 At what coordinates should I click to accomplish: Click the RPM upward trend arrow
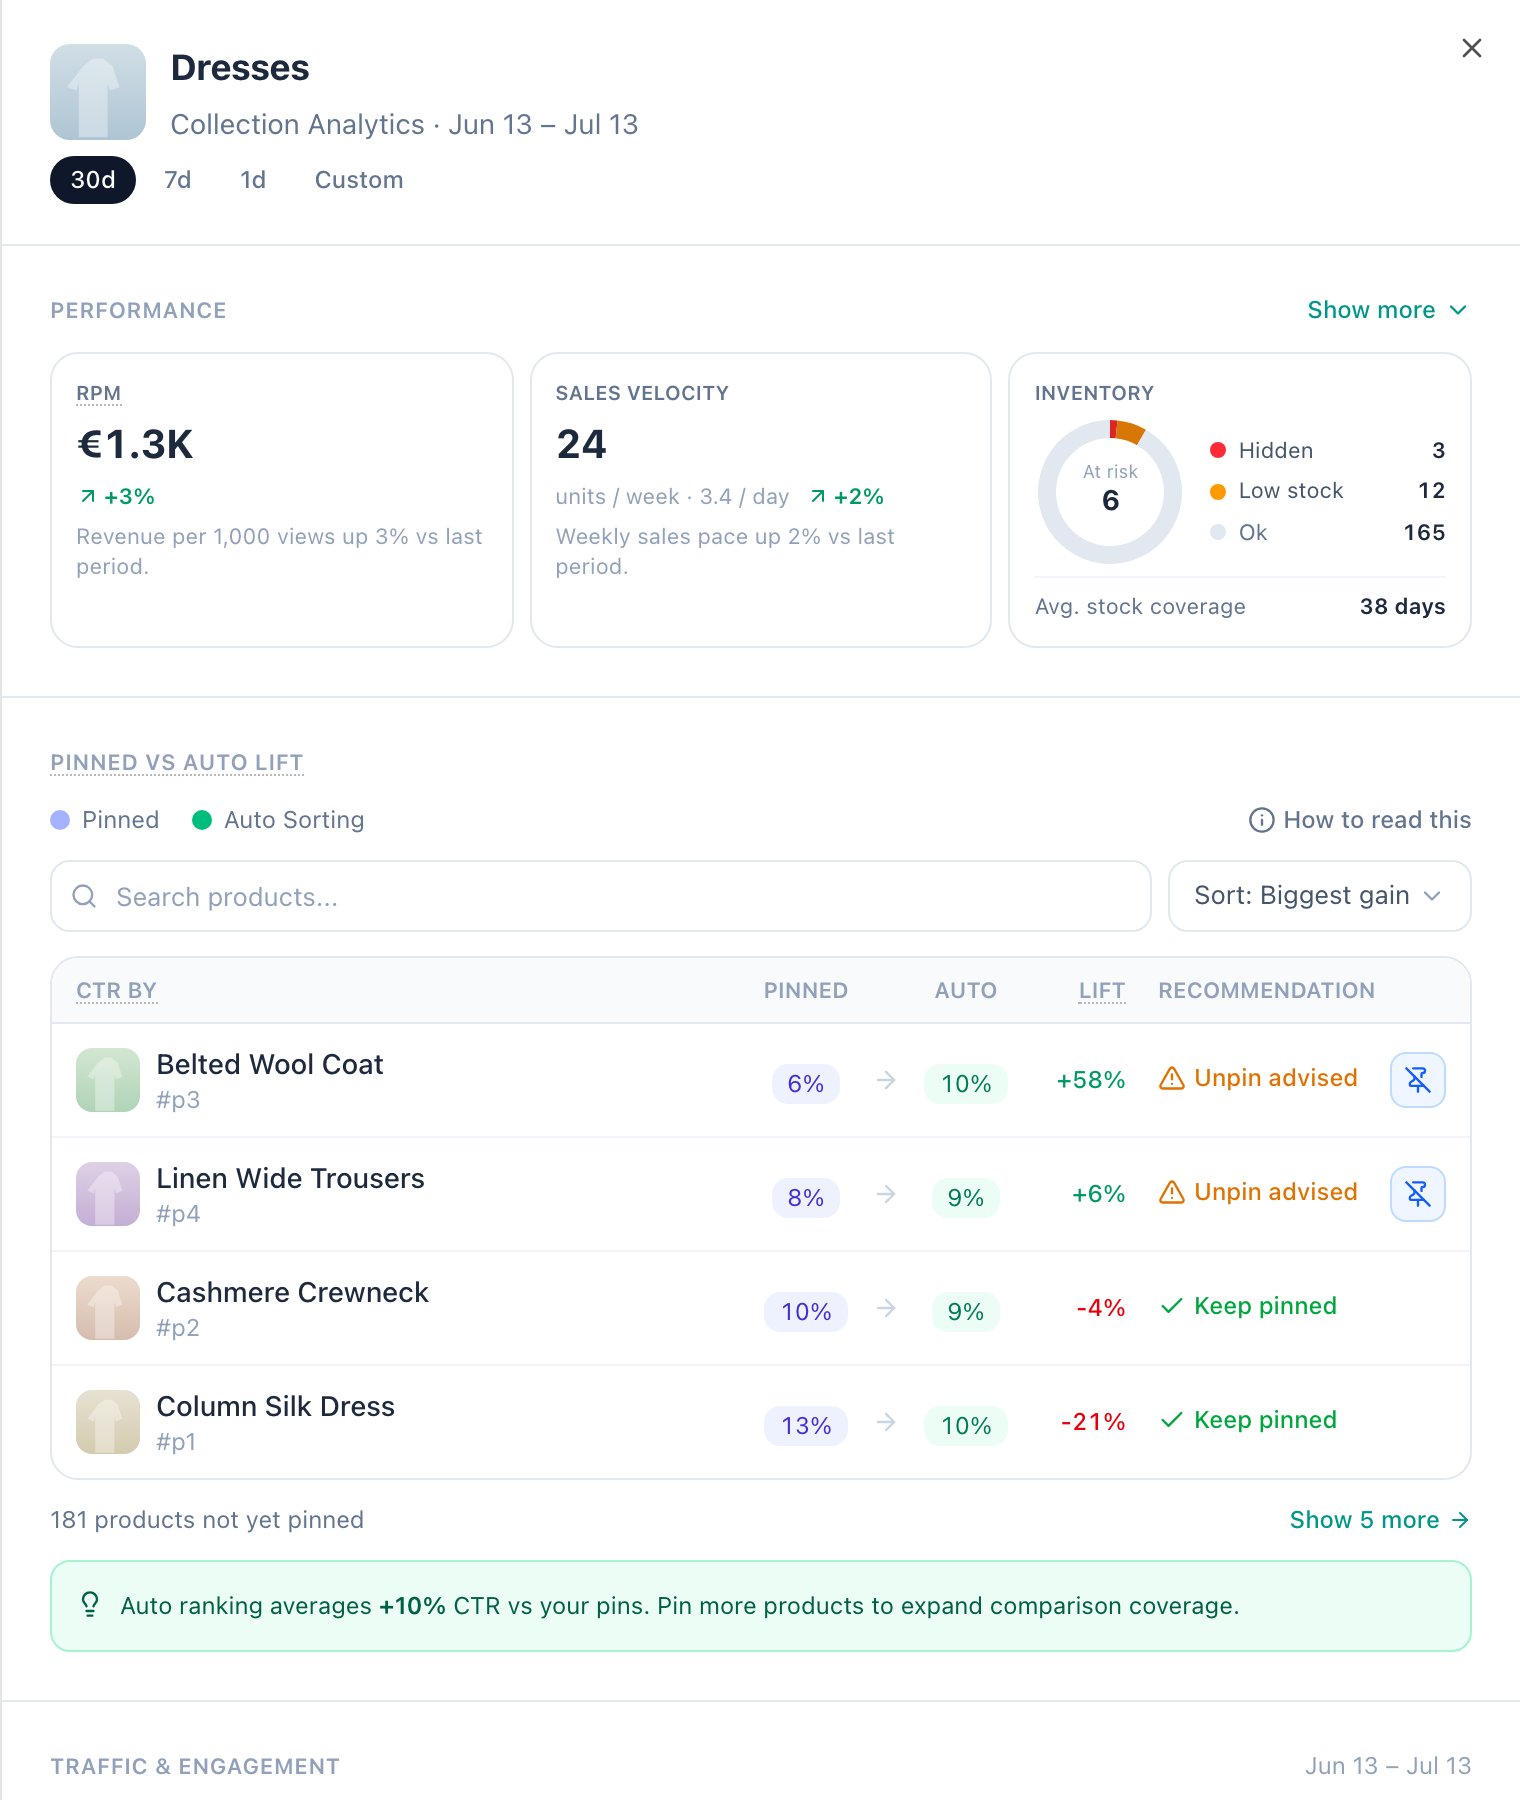pyautogui.click(x=88, y=496)
